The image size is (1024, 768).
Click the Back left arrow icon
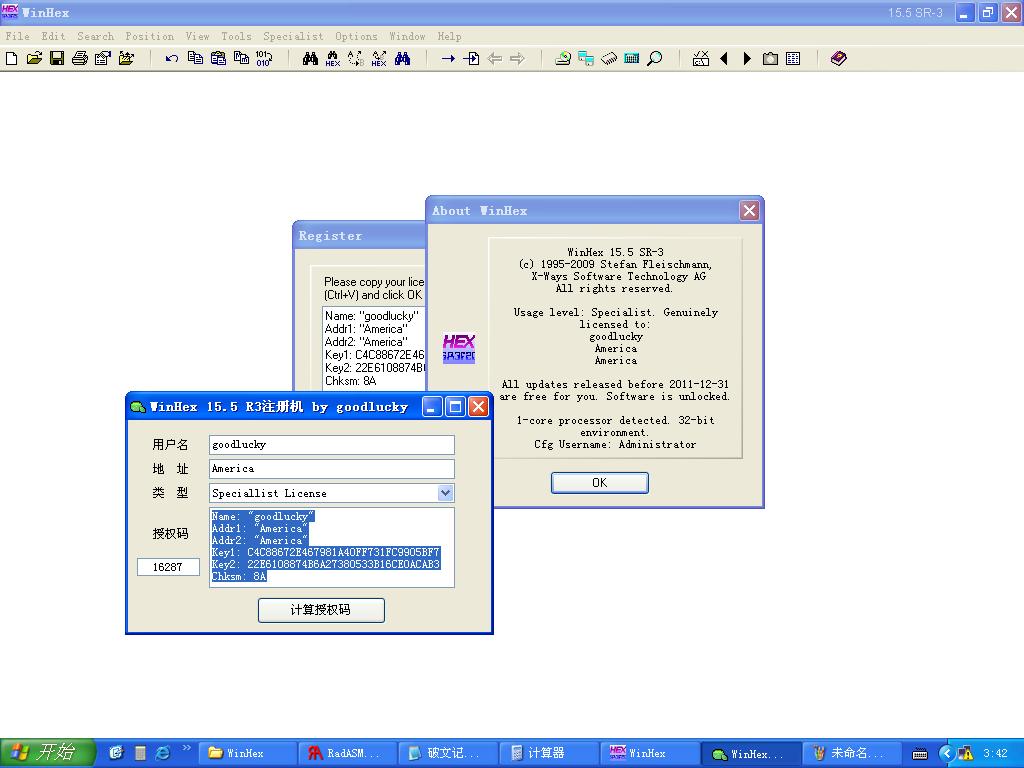(x=494, y=59)
